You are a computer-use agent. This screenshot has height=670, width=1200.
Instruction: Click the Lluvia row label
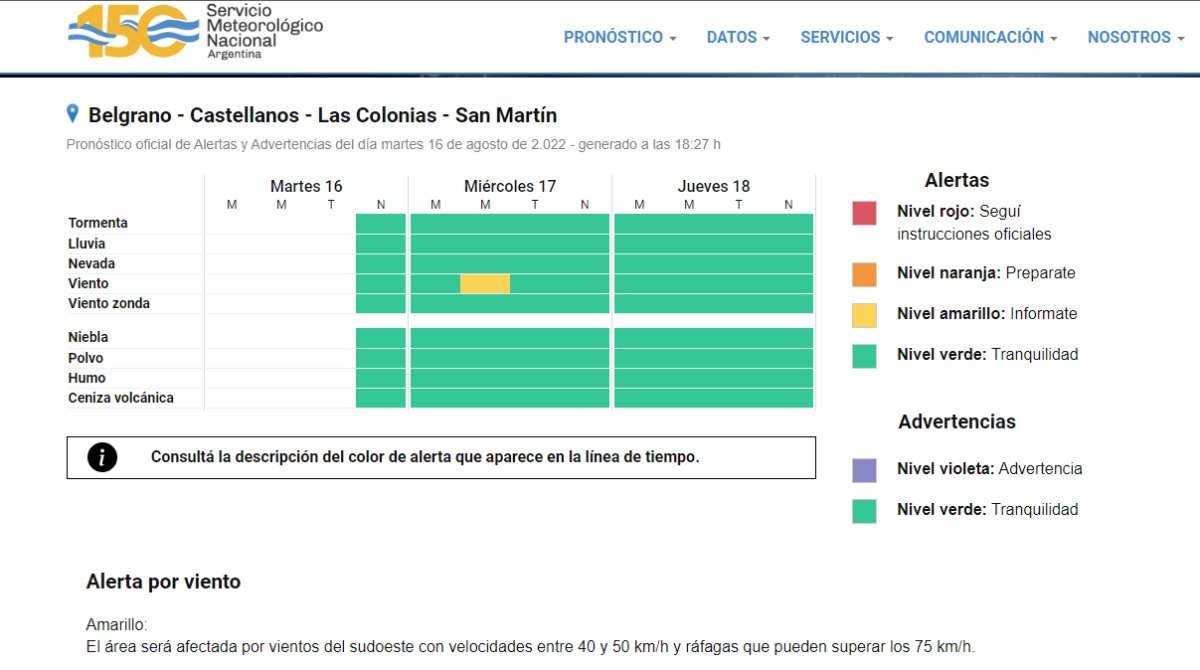[x=87, y=244]
